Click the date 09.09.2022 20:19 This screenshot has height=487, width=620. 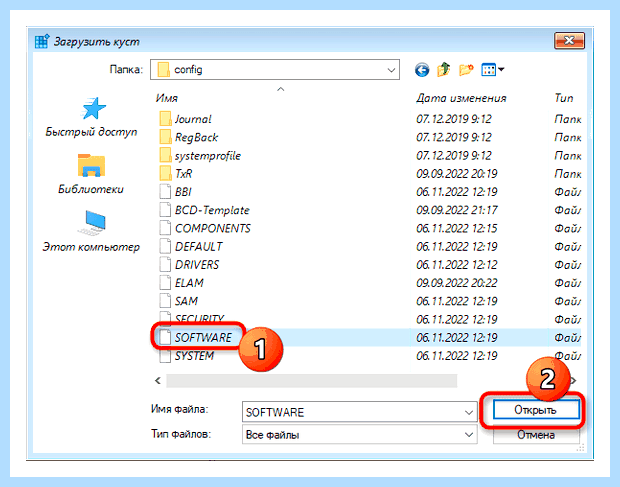457,174
